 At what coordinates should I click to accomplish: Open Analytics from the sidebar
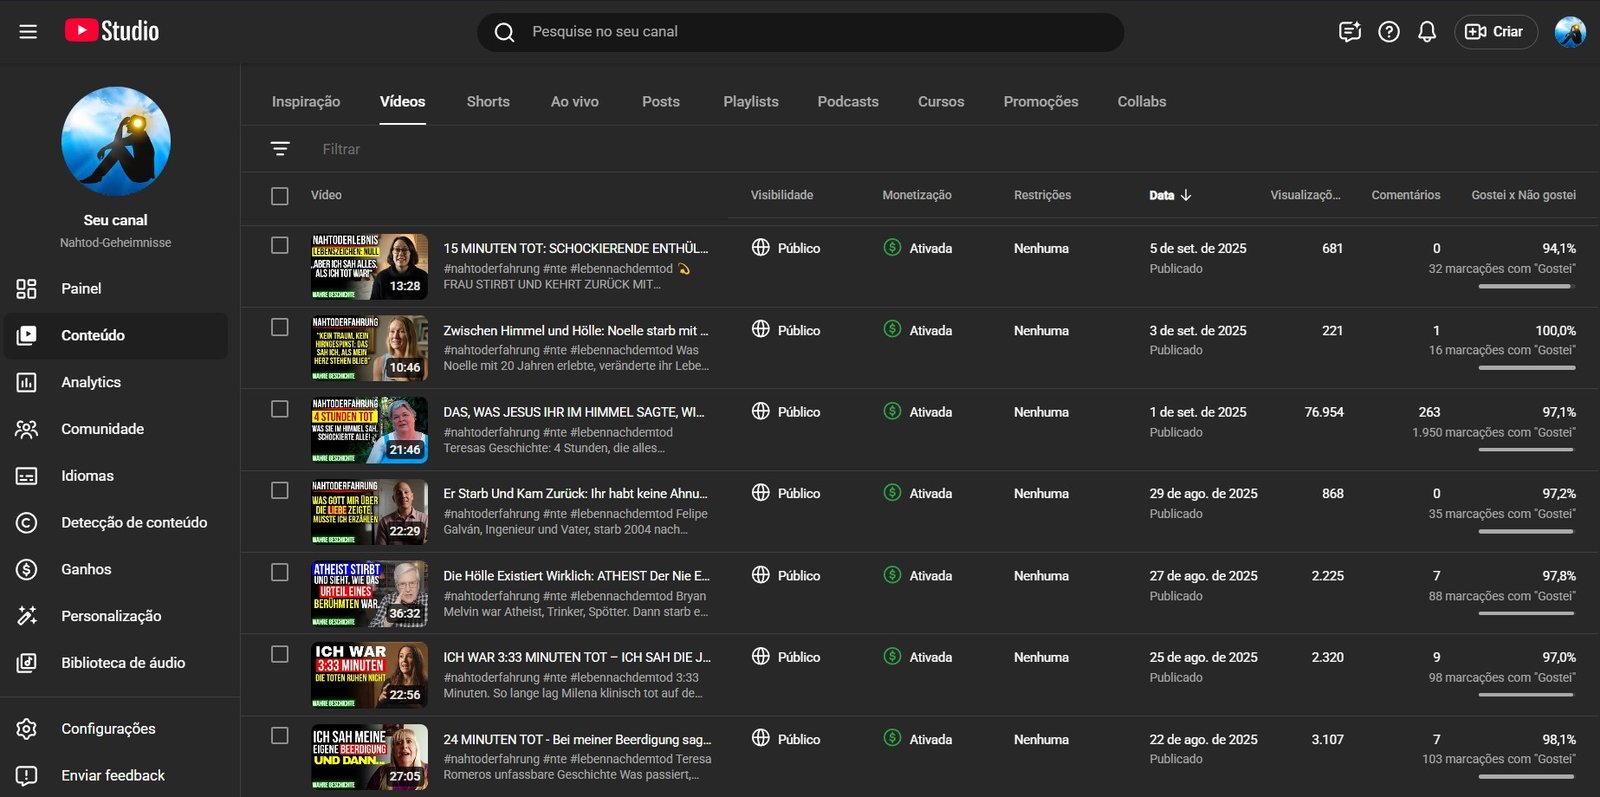click(90, 382)
